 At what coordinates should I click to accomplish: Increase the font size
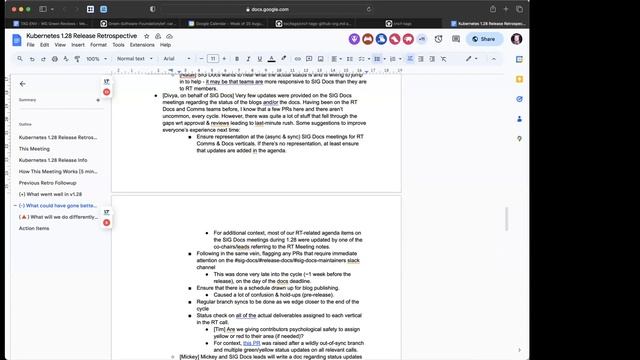(224, 59)
